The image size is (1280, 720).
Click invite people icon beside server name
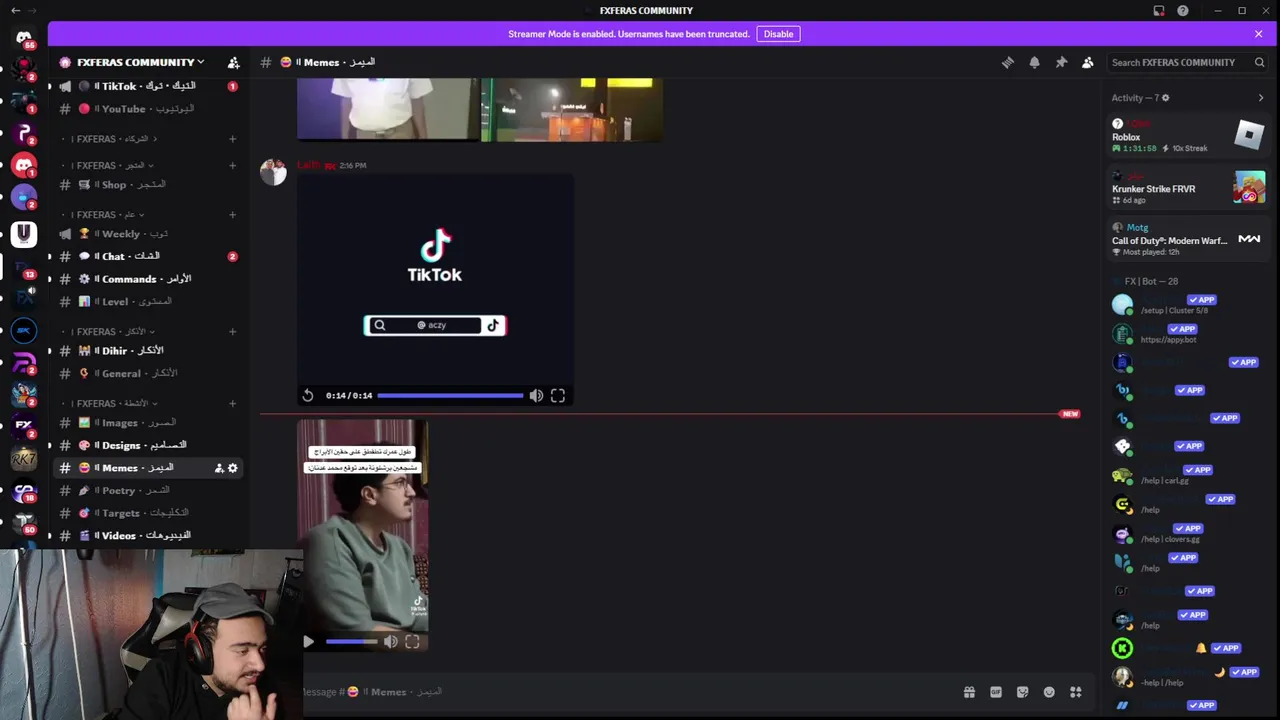[233, 62]
